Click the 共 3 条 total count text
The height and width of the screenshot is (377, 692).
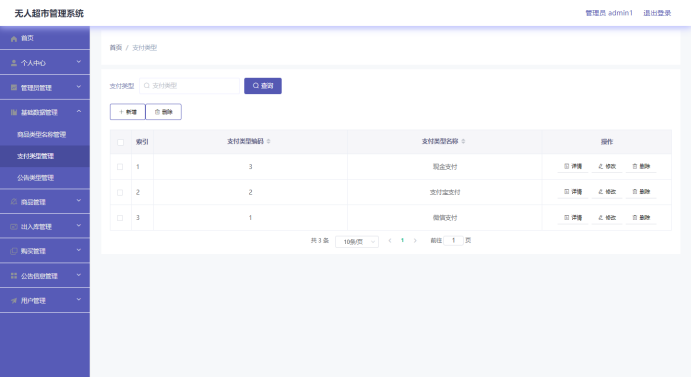[x=320, y=241]
